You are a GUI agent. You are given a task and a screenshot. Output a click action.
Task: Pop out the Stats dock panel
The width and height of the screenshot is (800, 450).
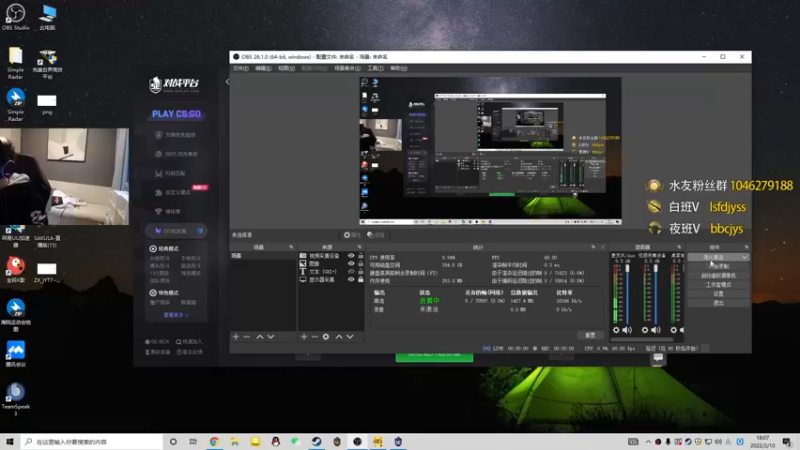click(x=593, y=247)
